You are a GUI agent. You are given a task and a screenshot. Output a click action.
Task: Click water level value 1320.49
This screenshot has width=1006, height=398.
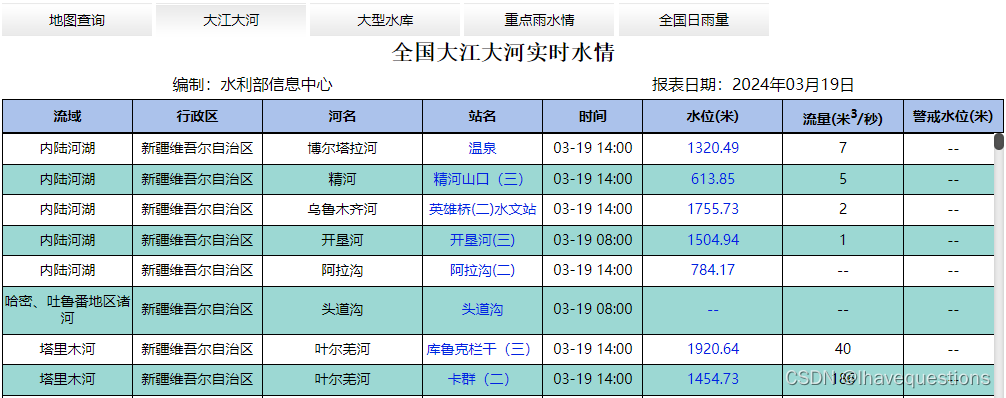[713, 148]
